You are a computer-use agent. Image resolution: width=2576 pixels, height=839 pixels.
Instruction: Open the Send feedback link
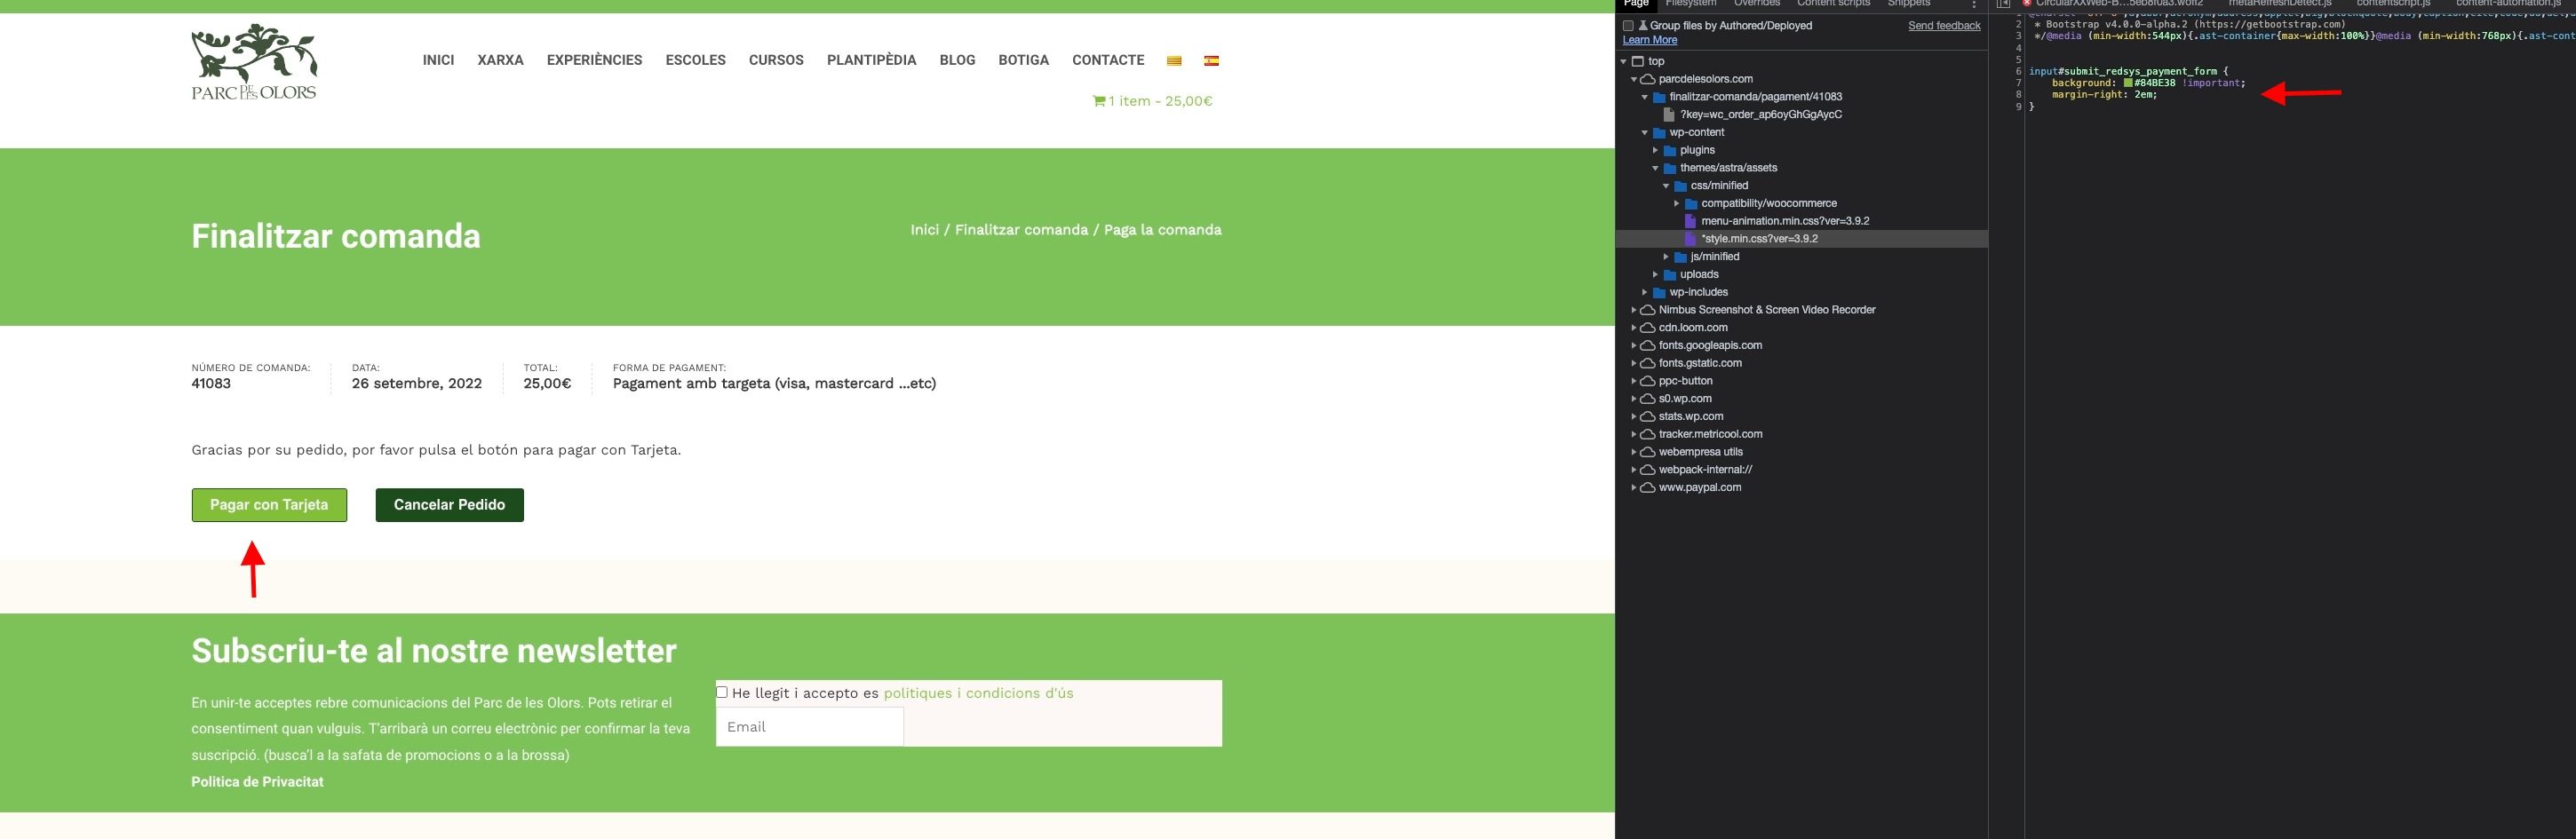[x=1944, y=26]
